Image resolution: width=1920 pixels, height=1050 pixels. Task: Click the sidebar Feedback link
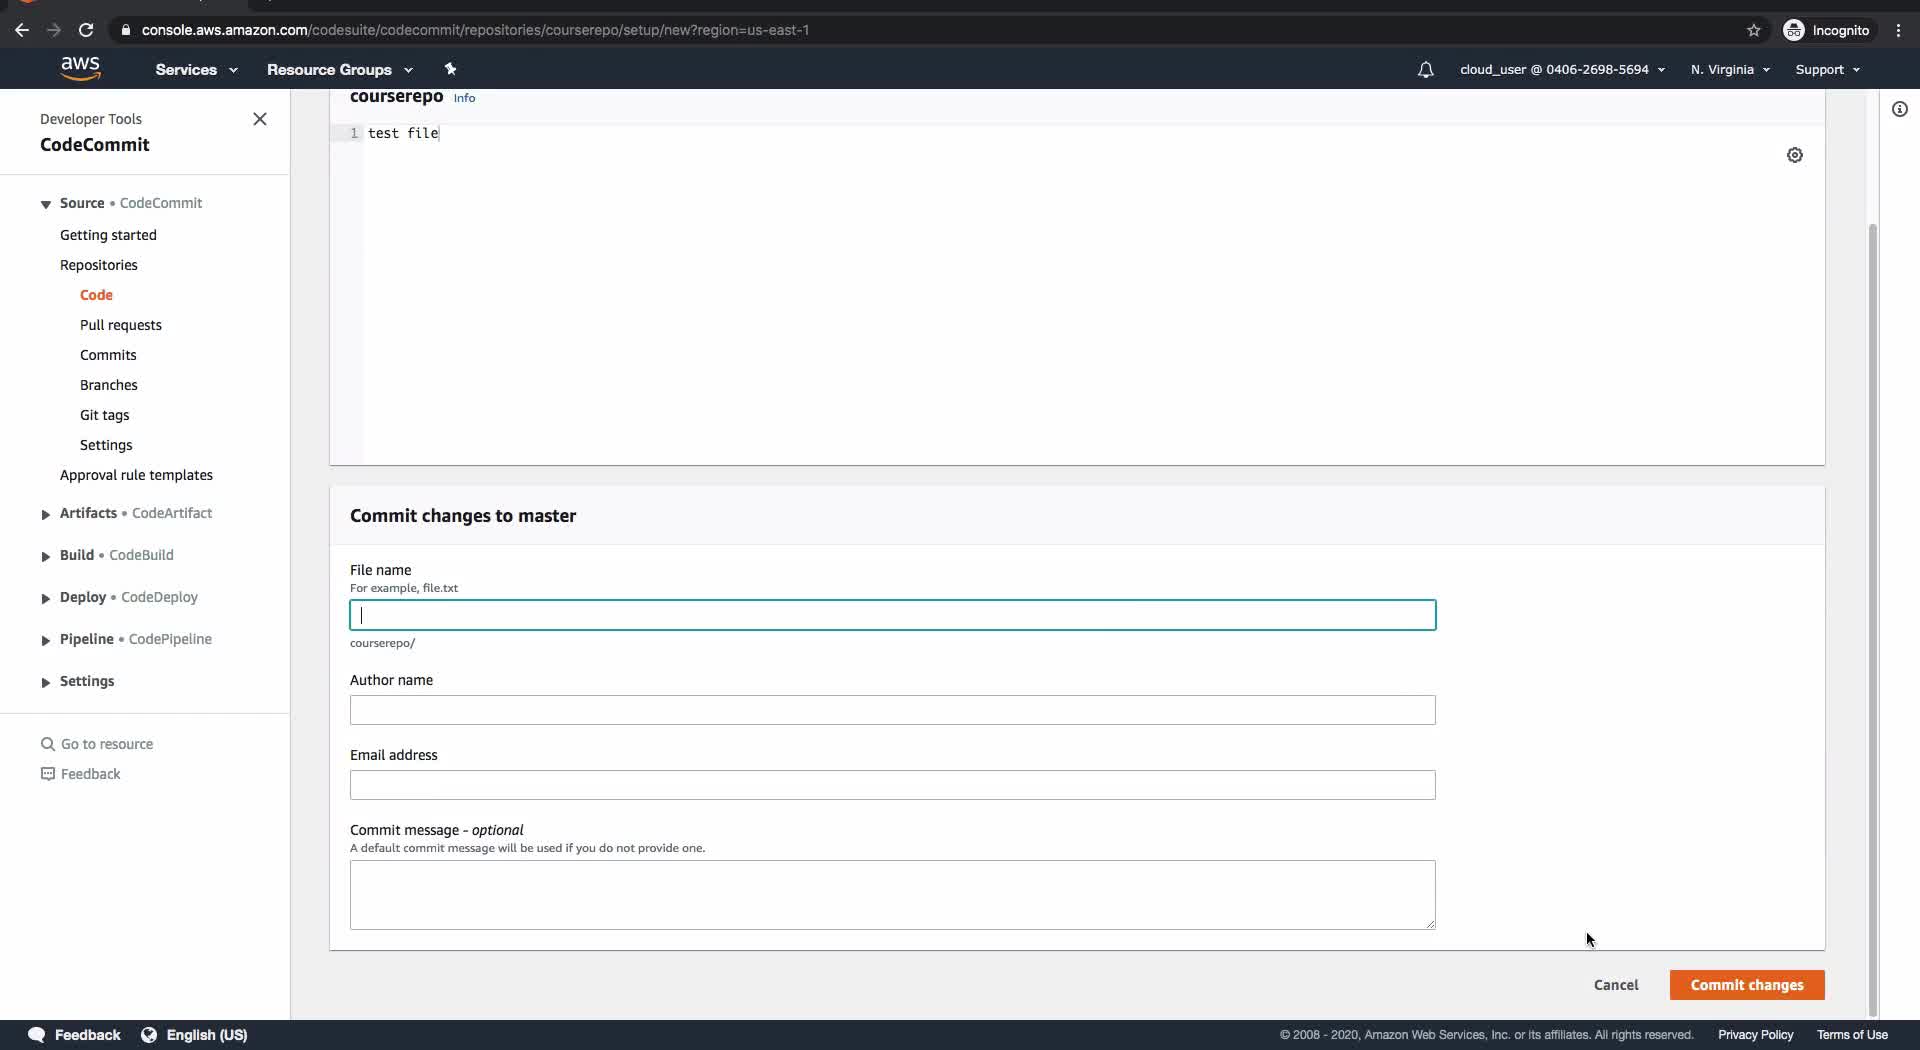(90, 774)
